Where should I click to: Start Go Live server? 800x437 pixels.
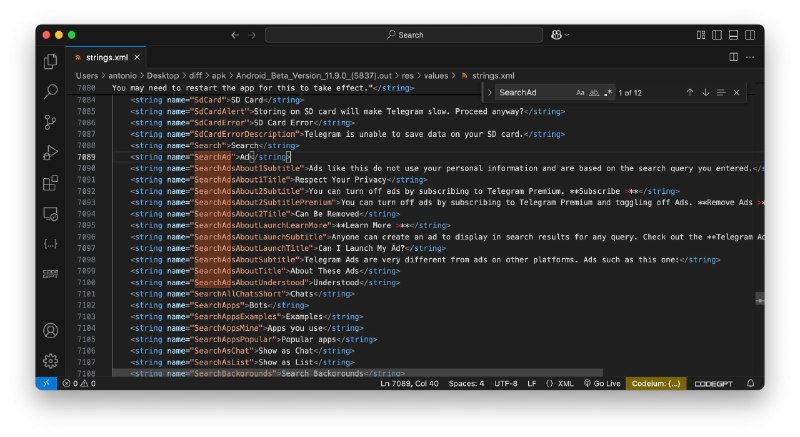(x=602, y=383)
